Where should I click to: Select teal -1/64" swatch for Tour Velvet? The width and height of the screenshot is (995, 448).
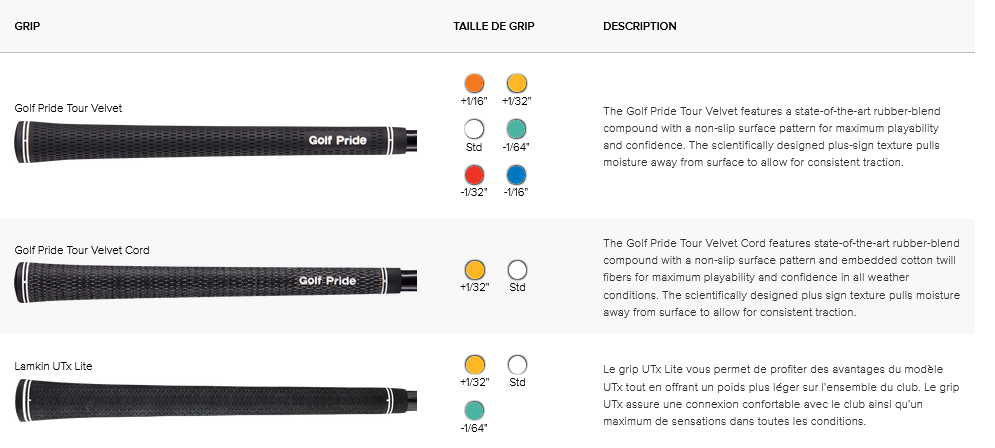click(x=517, y=129)
